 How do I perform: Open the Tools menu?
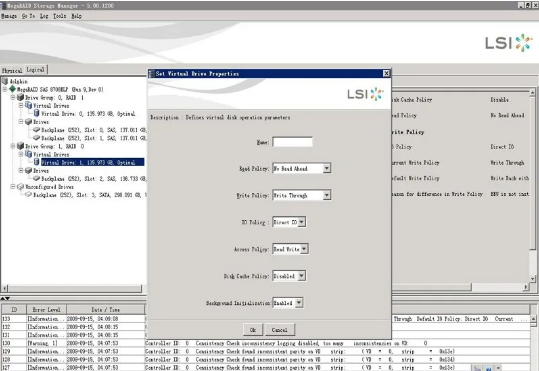point(59,16)
